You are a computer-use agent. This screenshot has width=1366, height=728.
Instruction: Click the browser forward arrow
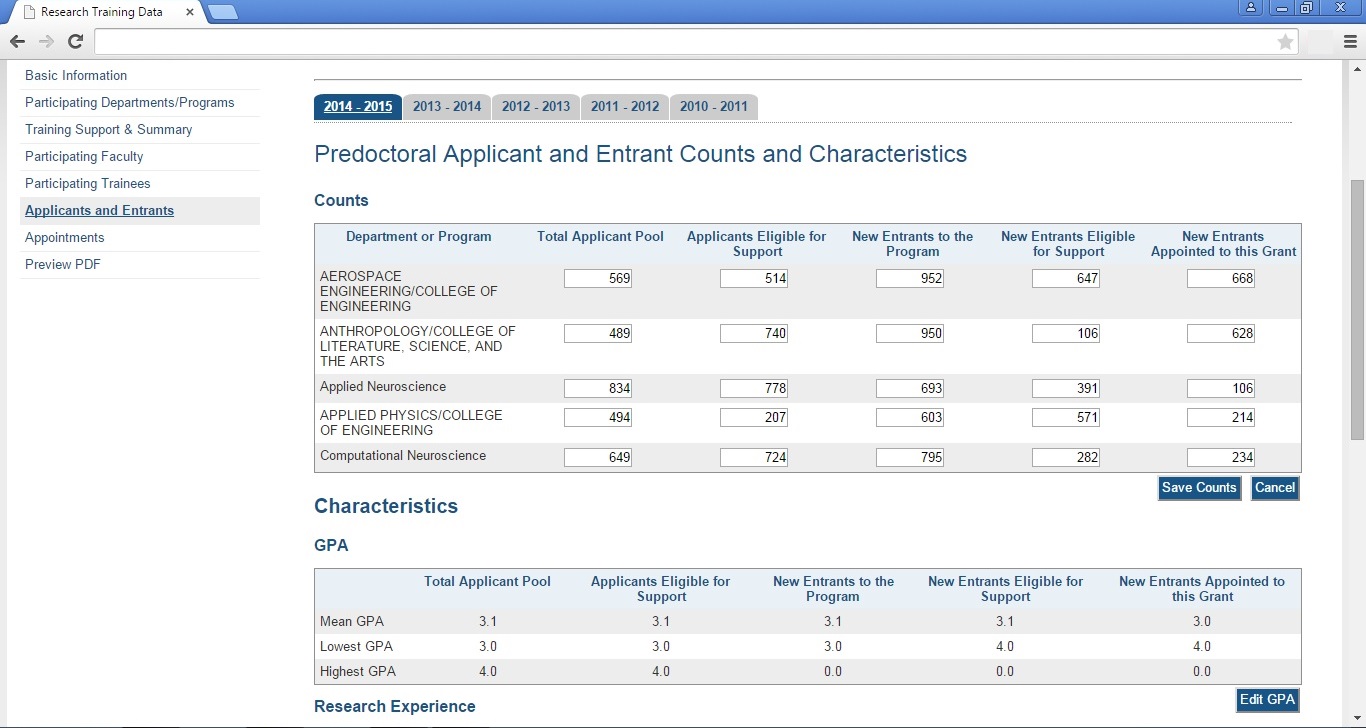pyautogui.click(x=46, y=41)
